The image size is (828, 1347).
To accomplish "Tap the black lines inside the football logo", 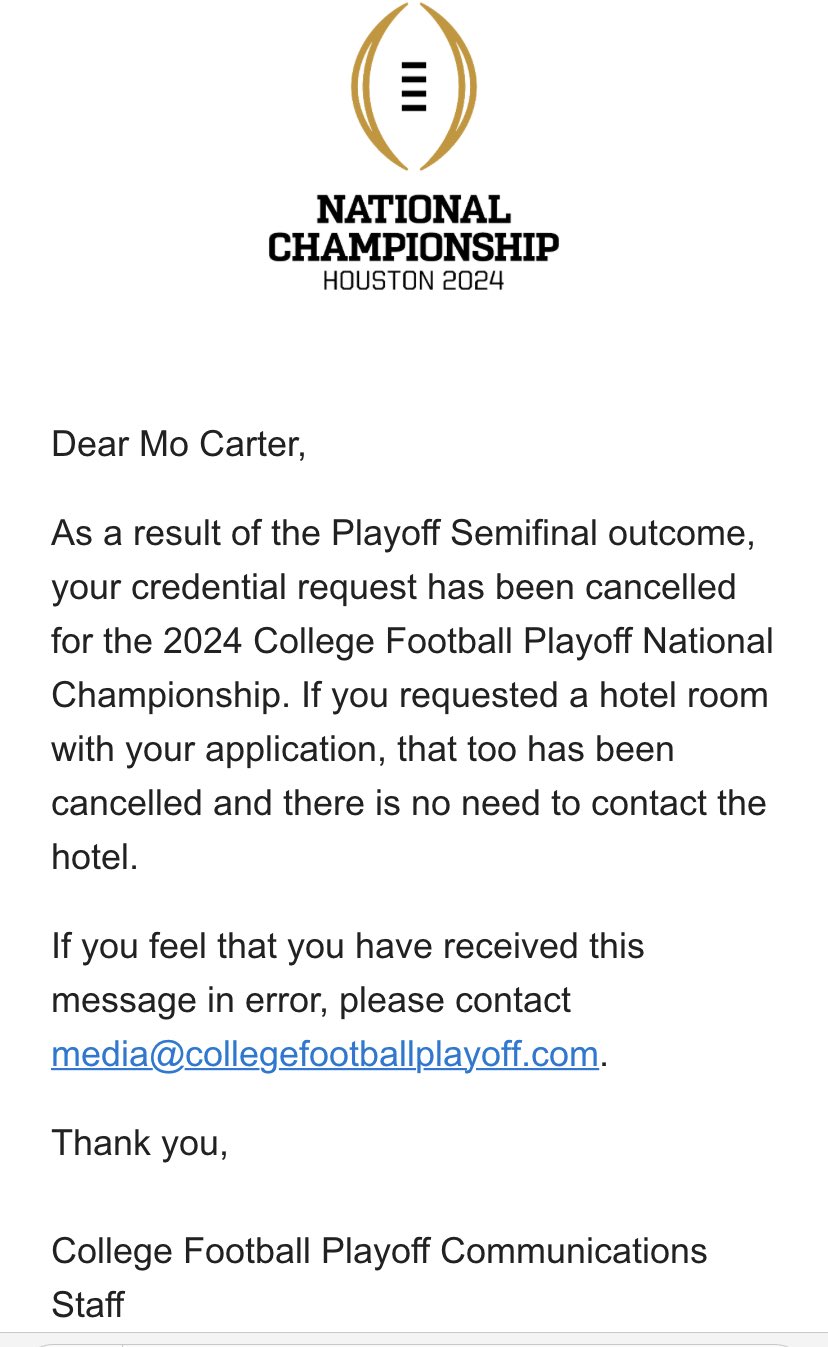I will coord(413,85).
